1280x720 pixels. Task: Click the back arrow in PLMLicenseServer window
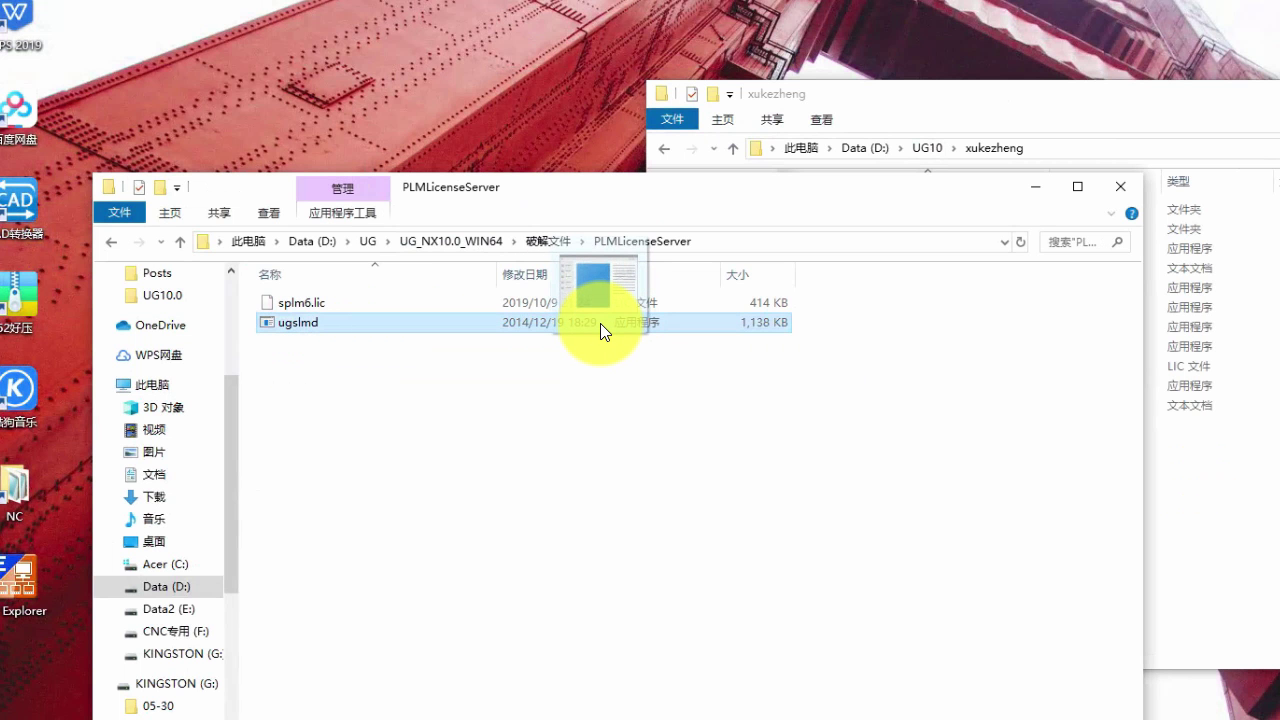112,242
